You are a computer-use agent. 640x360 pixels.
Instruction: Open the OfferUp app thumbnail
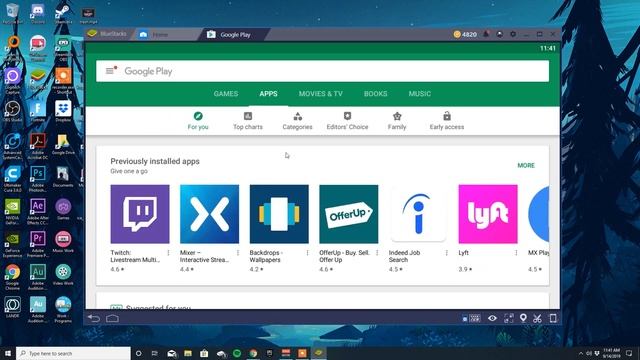[349, 214]
